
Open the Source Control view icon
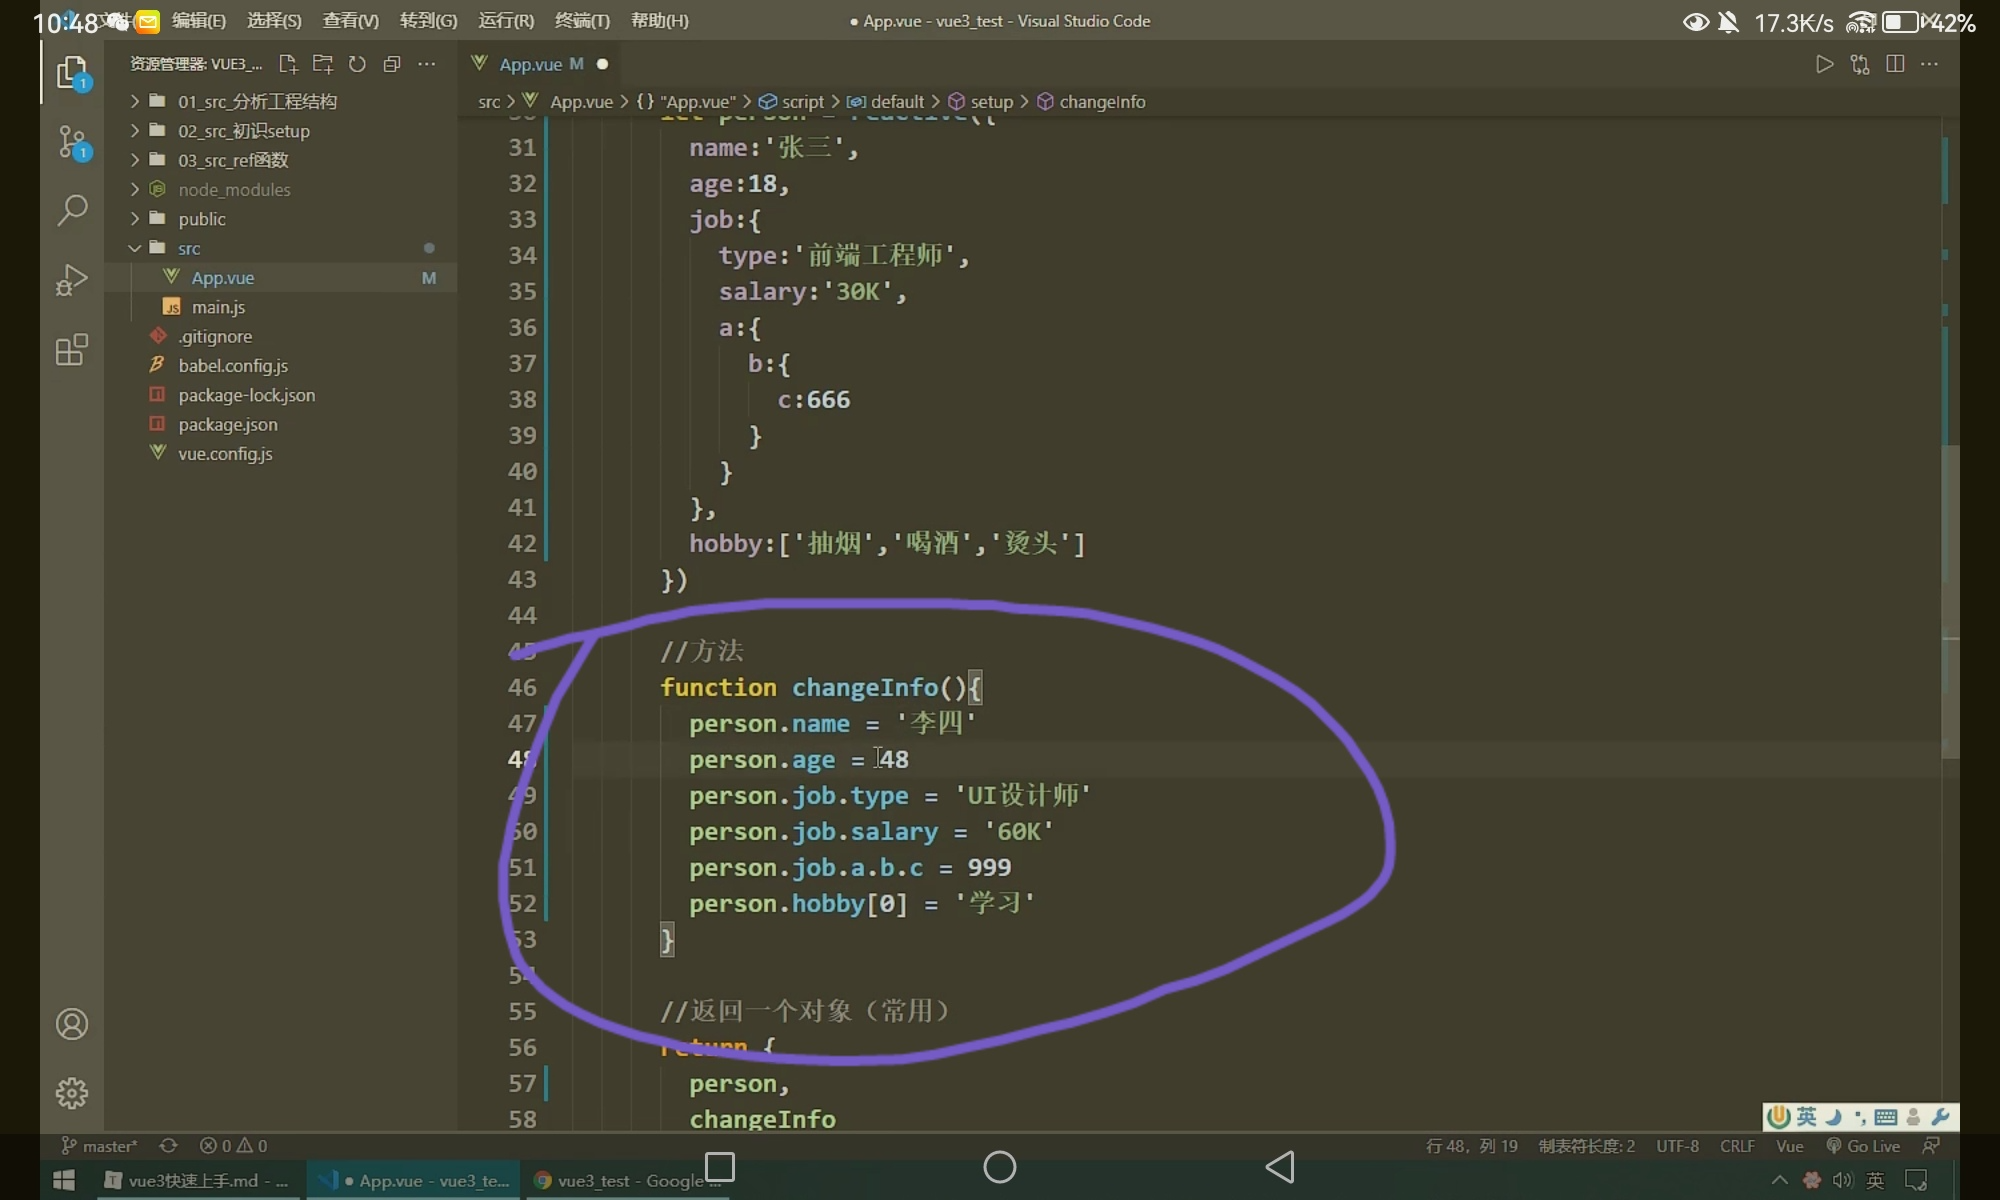click(x=72, y=141)
